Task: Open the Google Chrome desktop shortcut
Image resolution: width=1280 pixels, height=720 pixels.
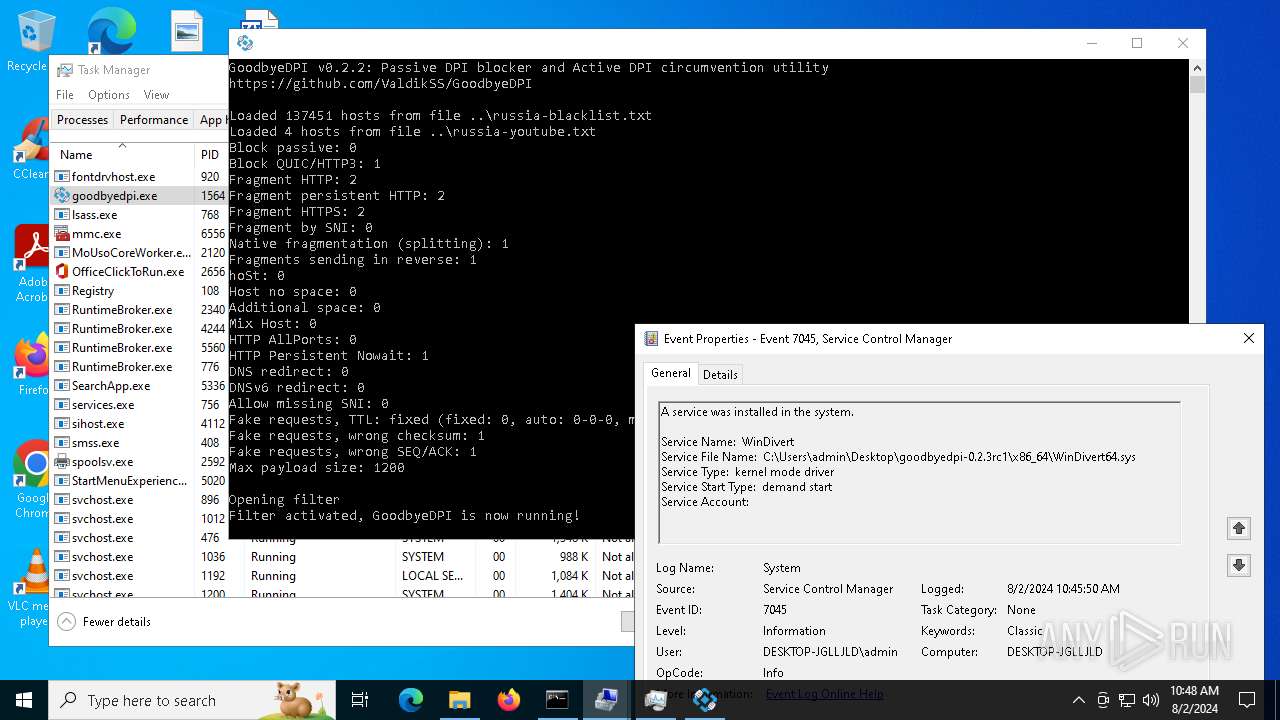Action: (32, 478)
